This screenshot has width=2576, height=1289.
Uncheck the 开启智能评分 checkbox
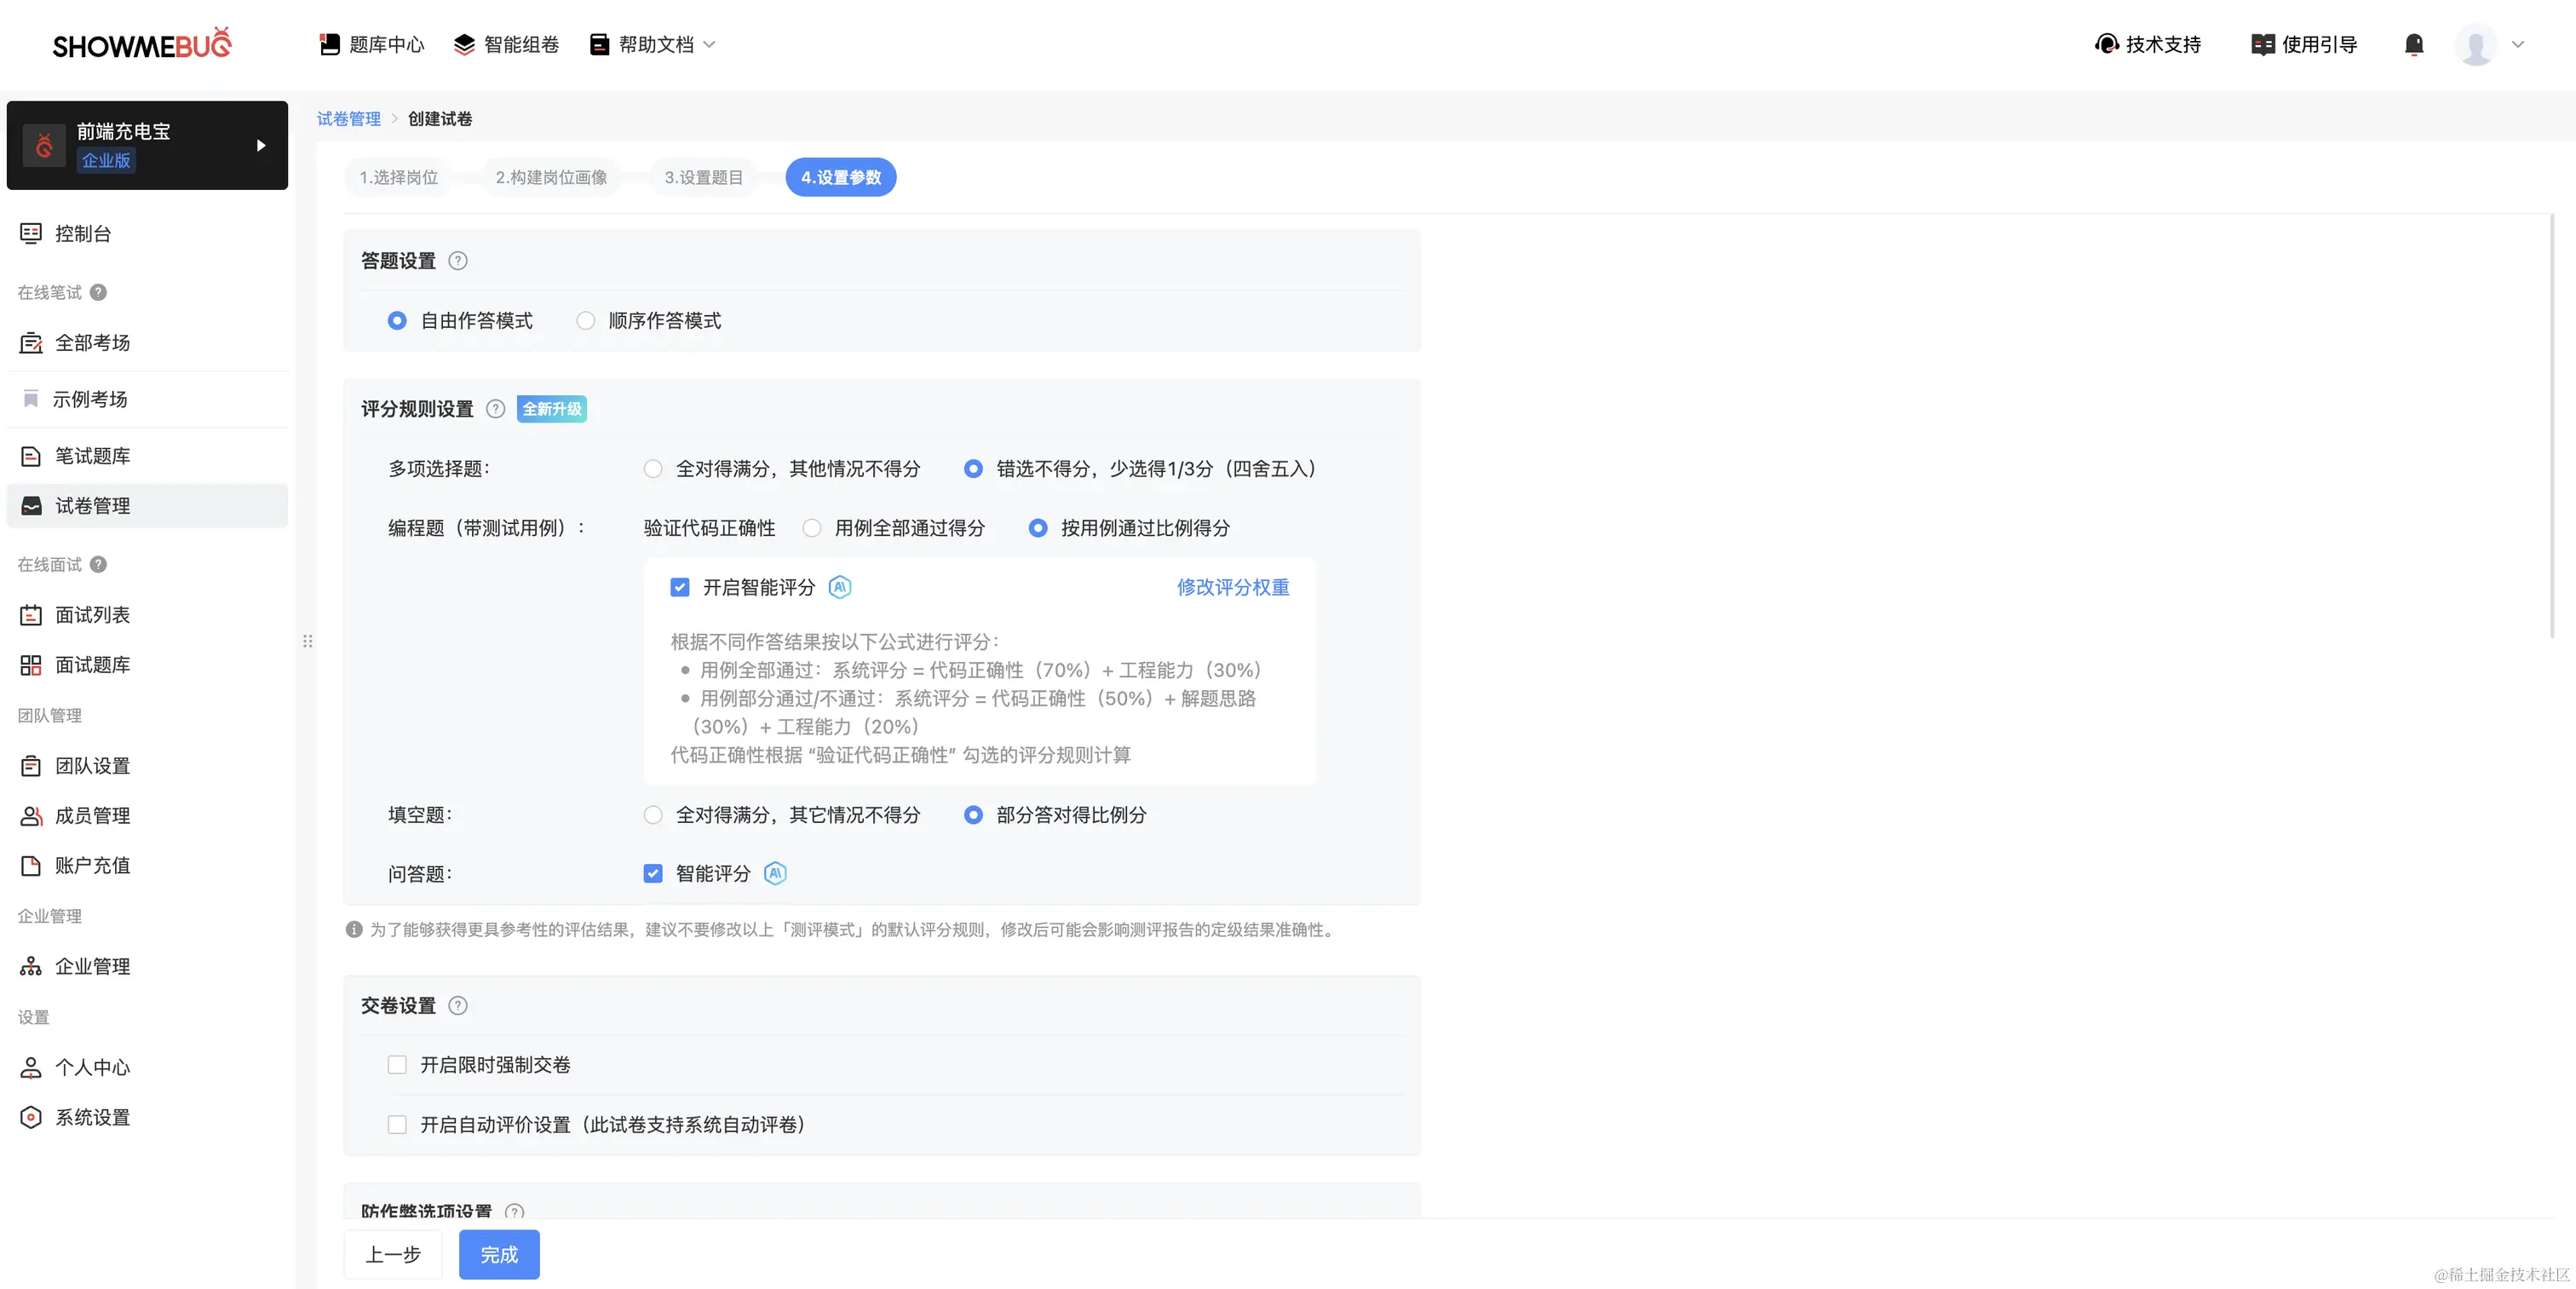point(680,587)
